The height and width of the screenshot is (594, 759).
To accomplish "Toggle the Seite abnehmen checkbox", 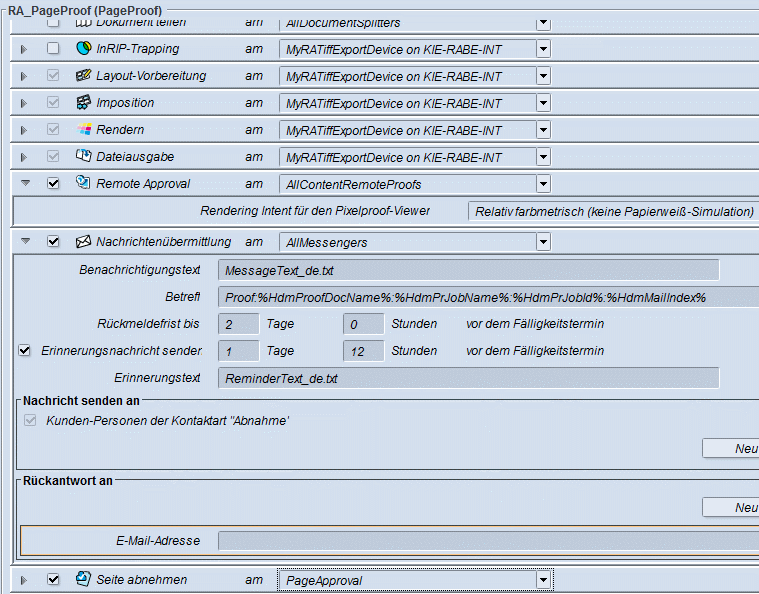I will click(53, 579).
